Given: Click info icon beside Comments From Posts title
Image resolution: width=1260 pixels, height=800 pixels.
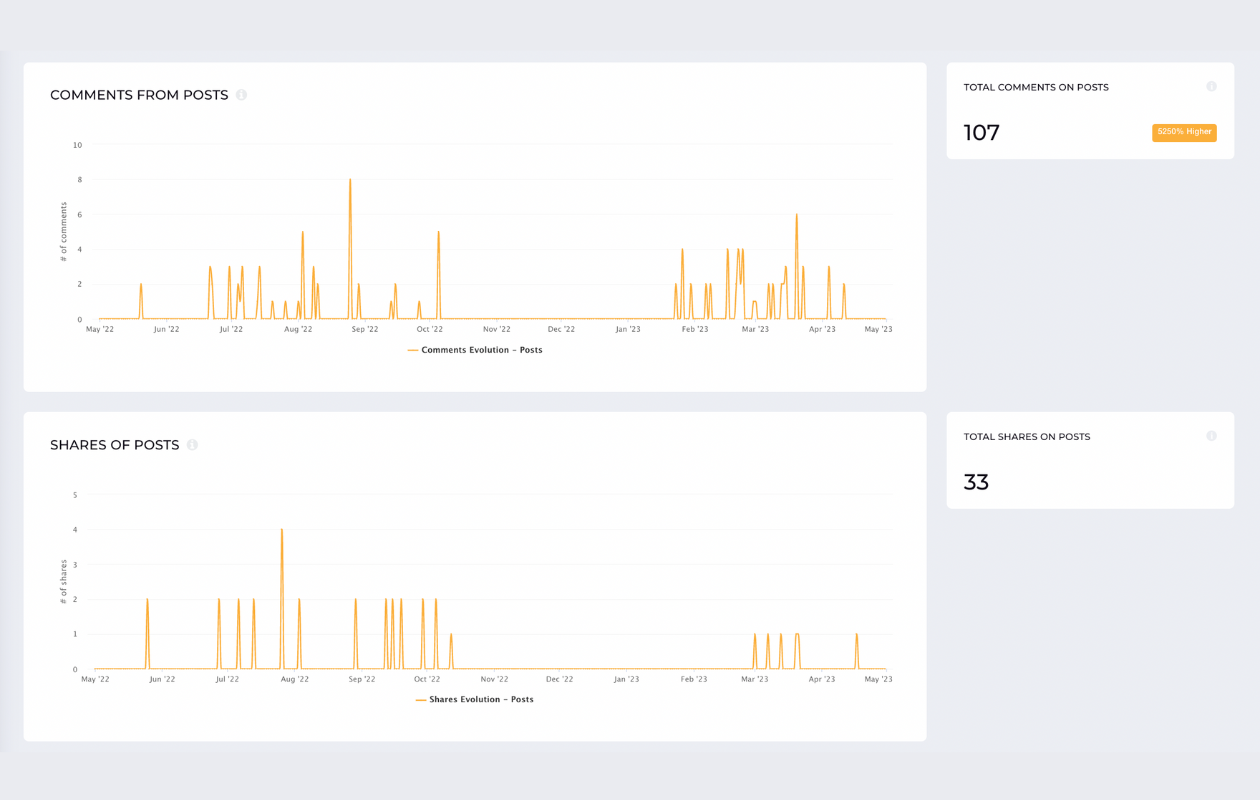Looking at the screenshot, I should [241, 95].
